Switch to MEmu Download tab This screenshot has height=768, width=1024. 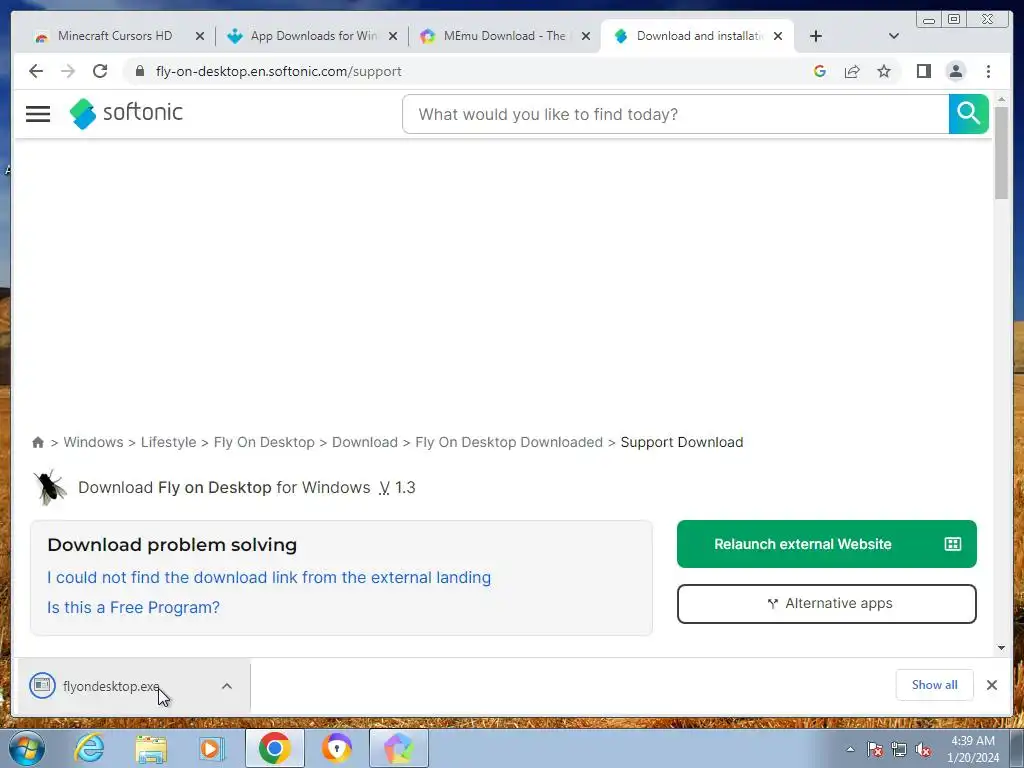(x=504, y=36)
